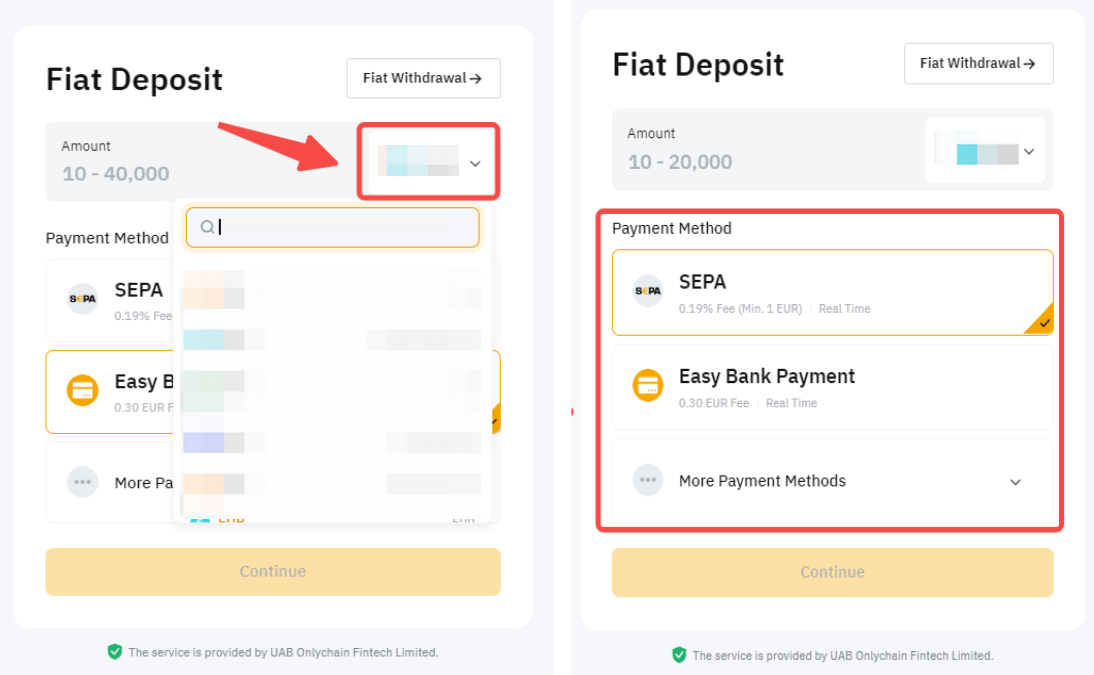Select the partially hidden Easy Bank option on left

tap(110, 391)
